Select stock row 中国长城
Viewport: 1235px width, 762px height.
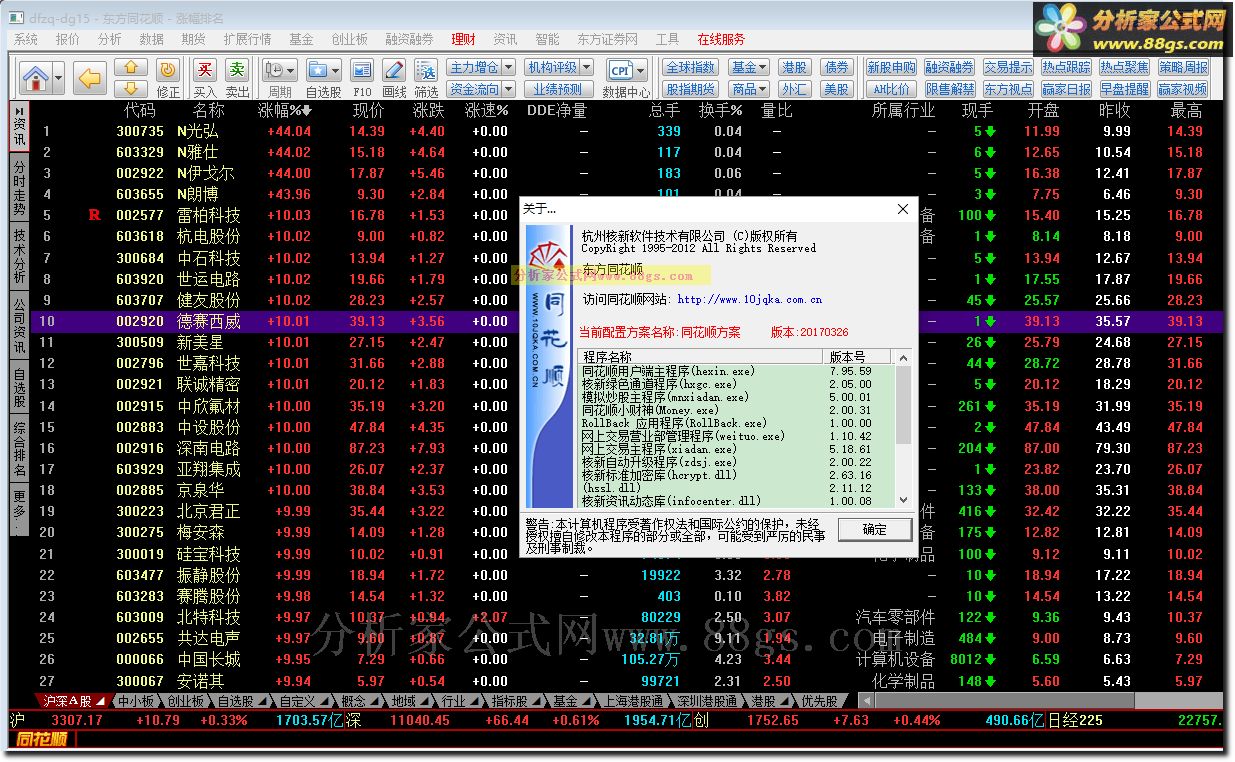point(627,659)
